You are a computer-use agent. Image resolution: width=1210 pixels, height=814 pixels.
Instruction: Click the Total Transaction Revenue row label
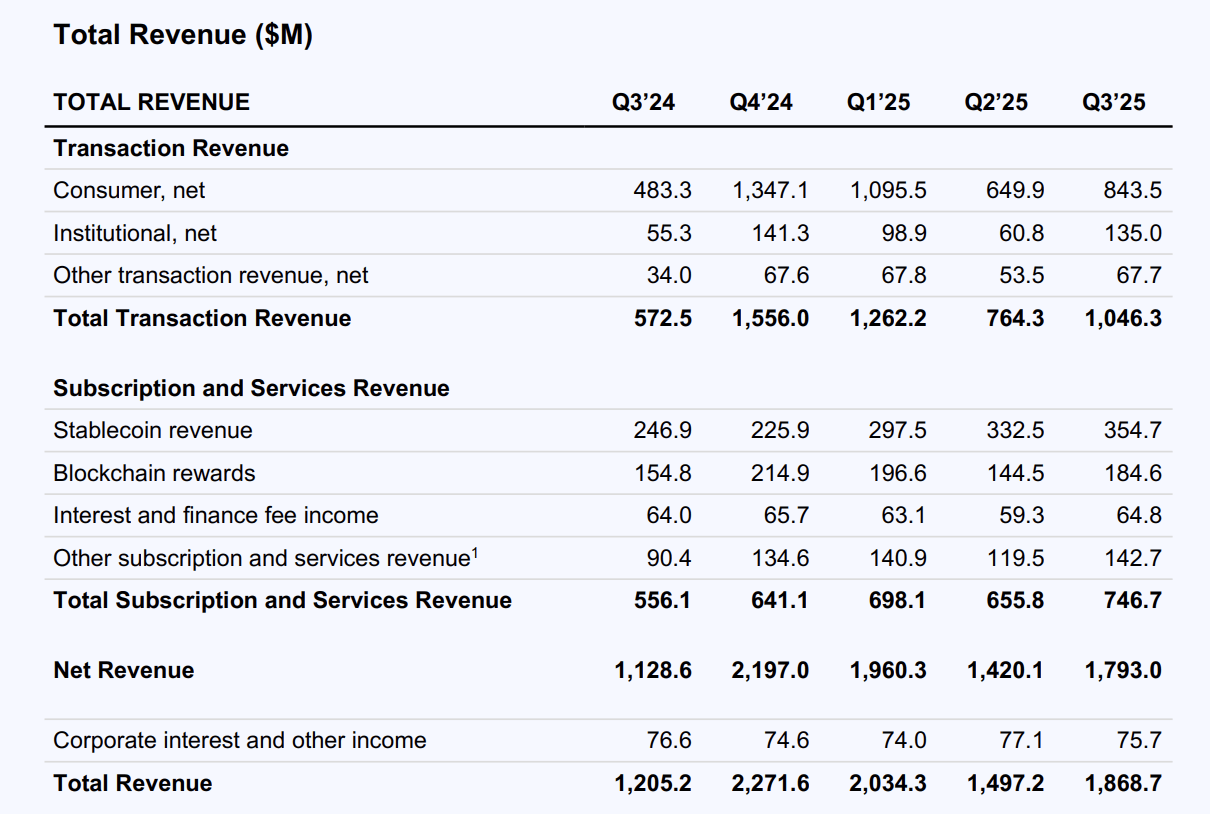(201, 317)
